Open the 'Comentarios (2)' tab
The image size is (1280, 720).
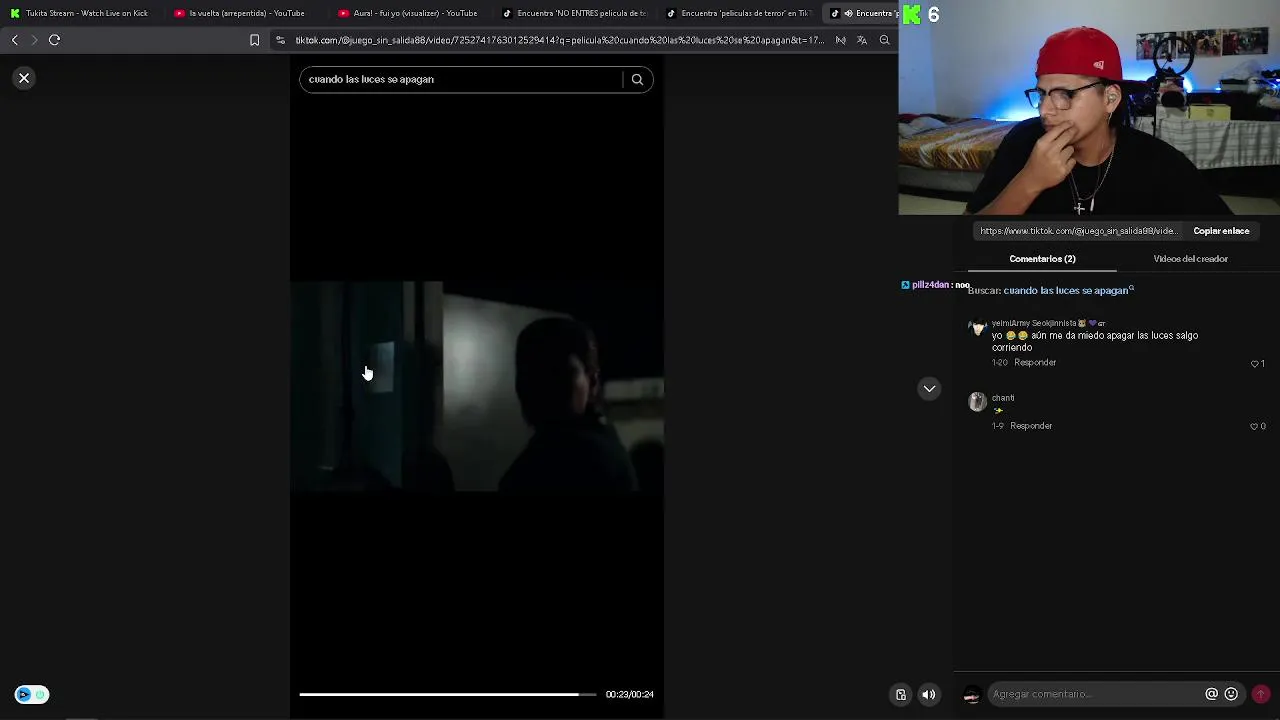pos(1042,259)
